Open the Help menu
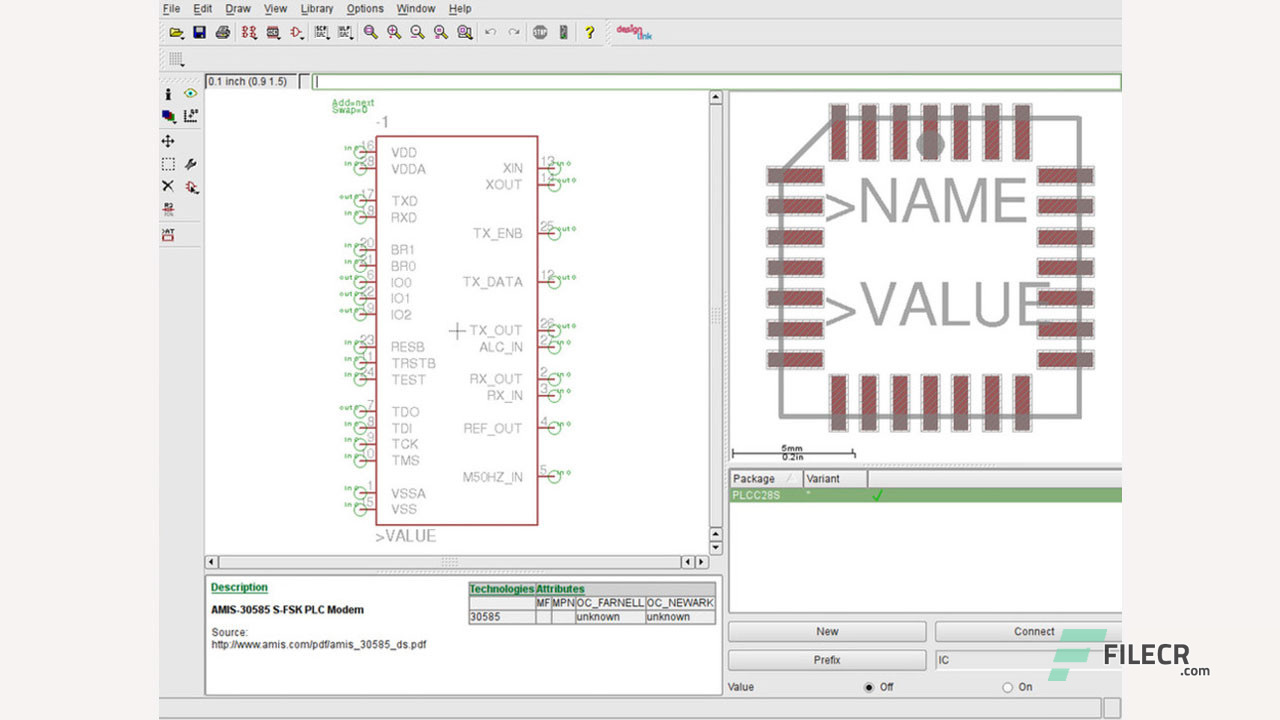1280x720 pixels. tap(460, 9)
